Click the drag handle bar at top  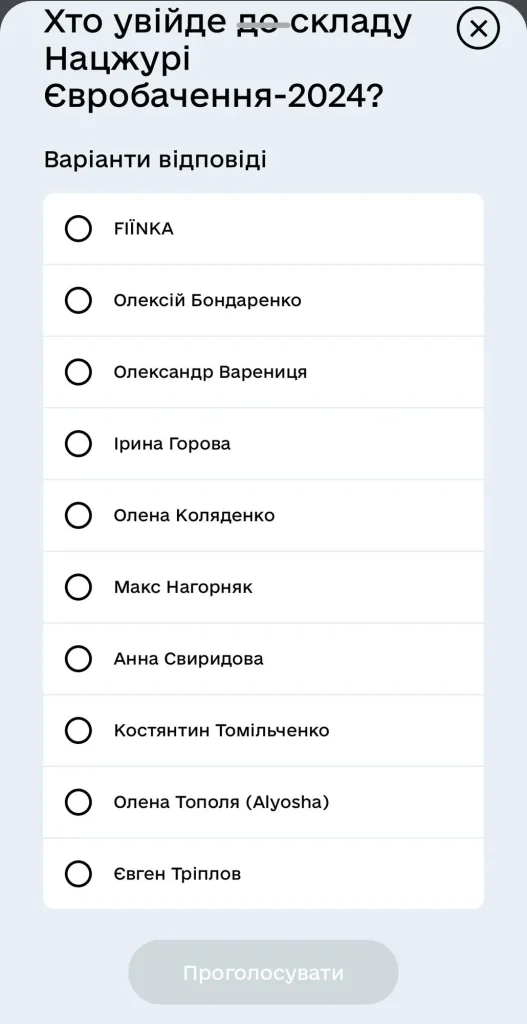(264, 25)
